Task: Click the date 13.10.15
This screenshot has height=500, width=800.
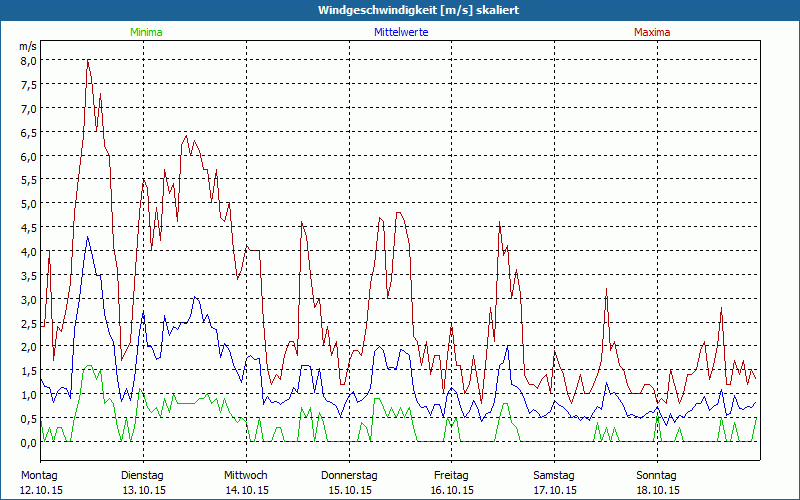Action: (x=144, y=490)
